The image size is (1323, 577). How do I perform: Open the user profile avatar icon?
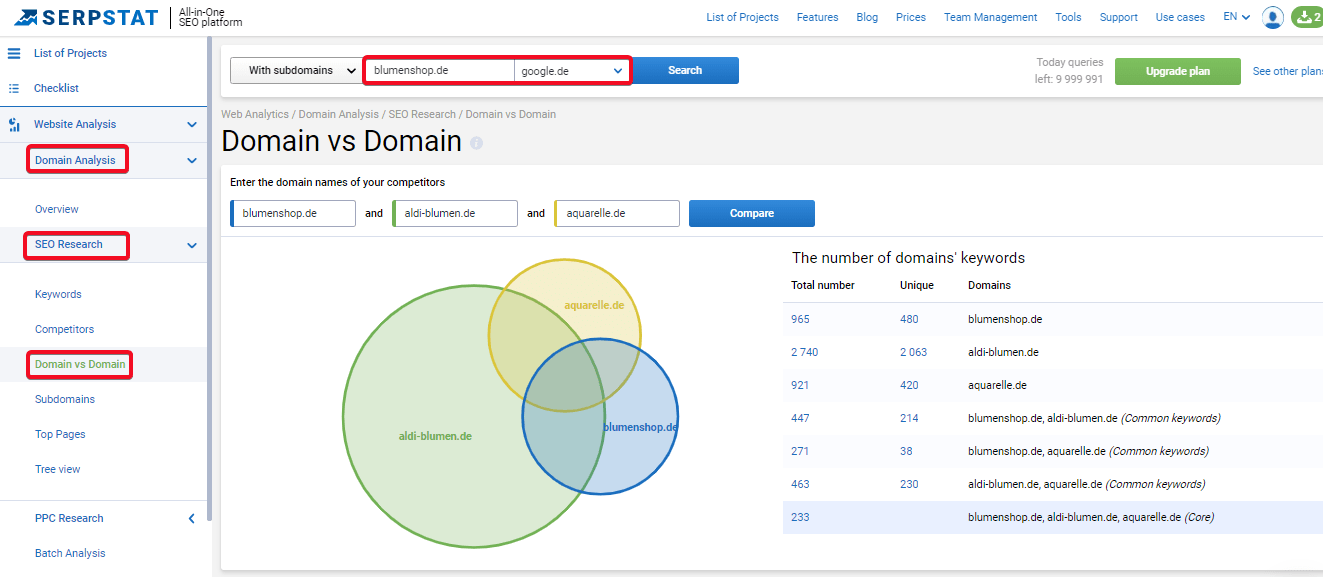click(x=1273, y=17)
